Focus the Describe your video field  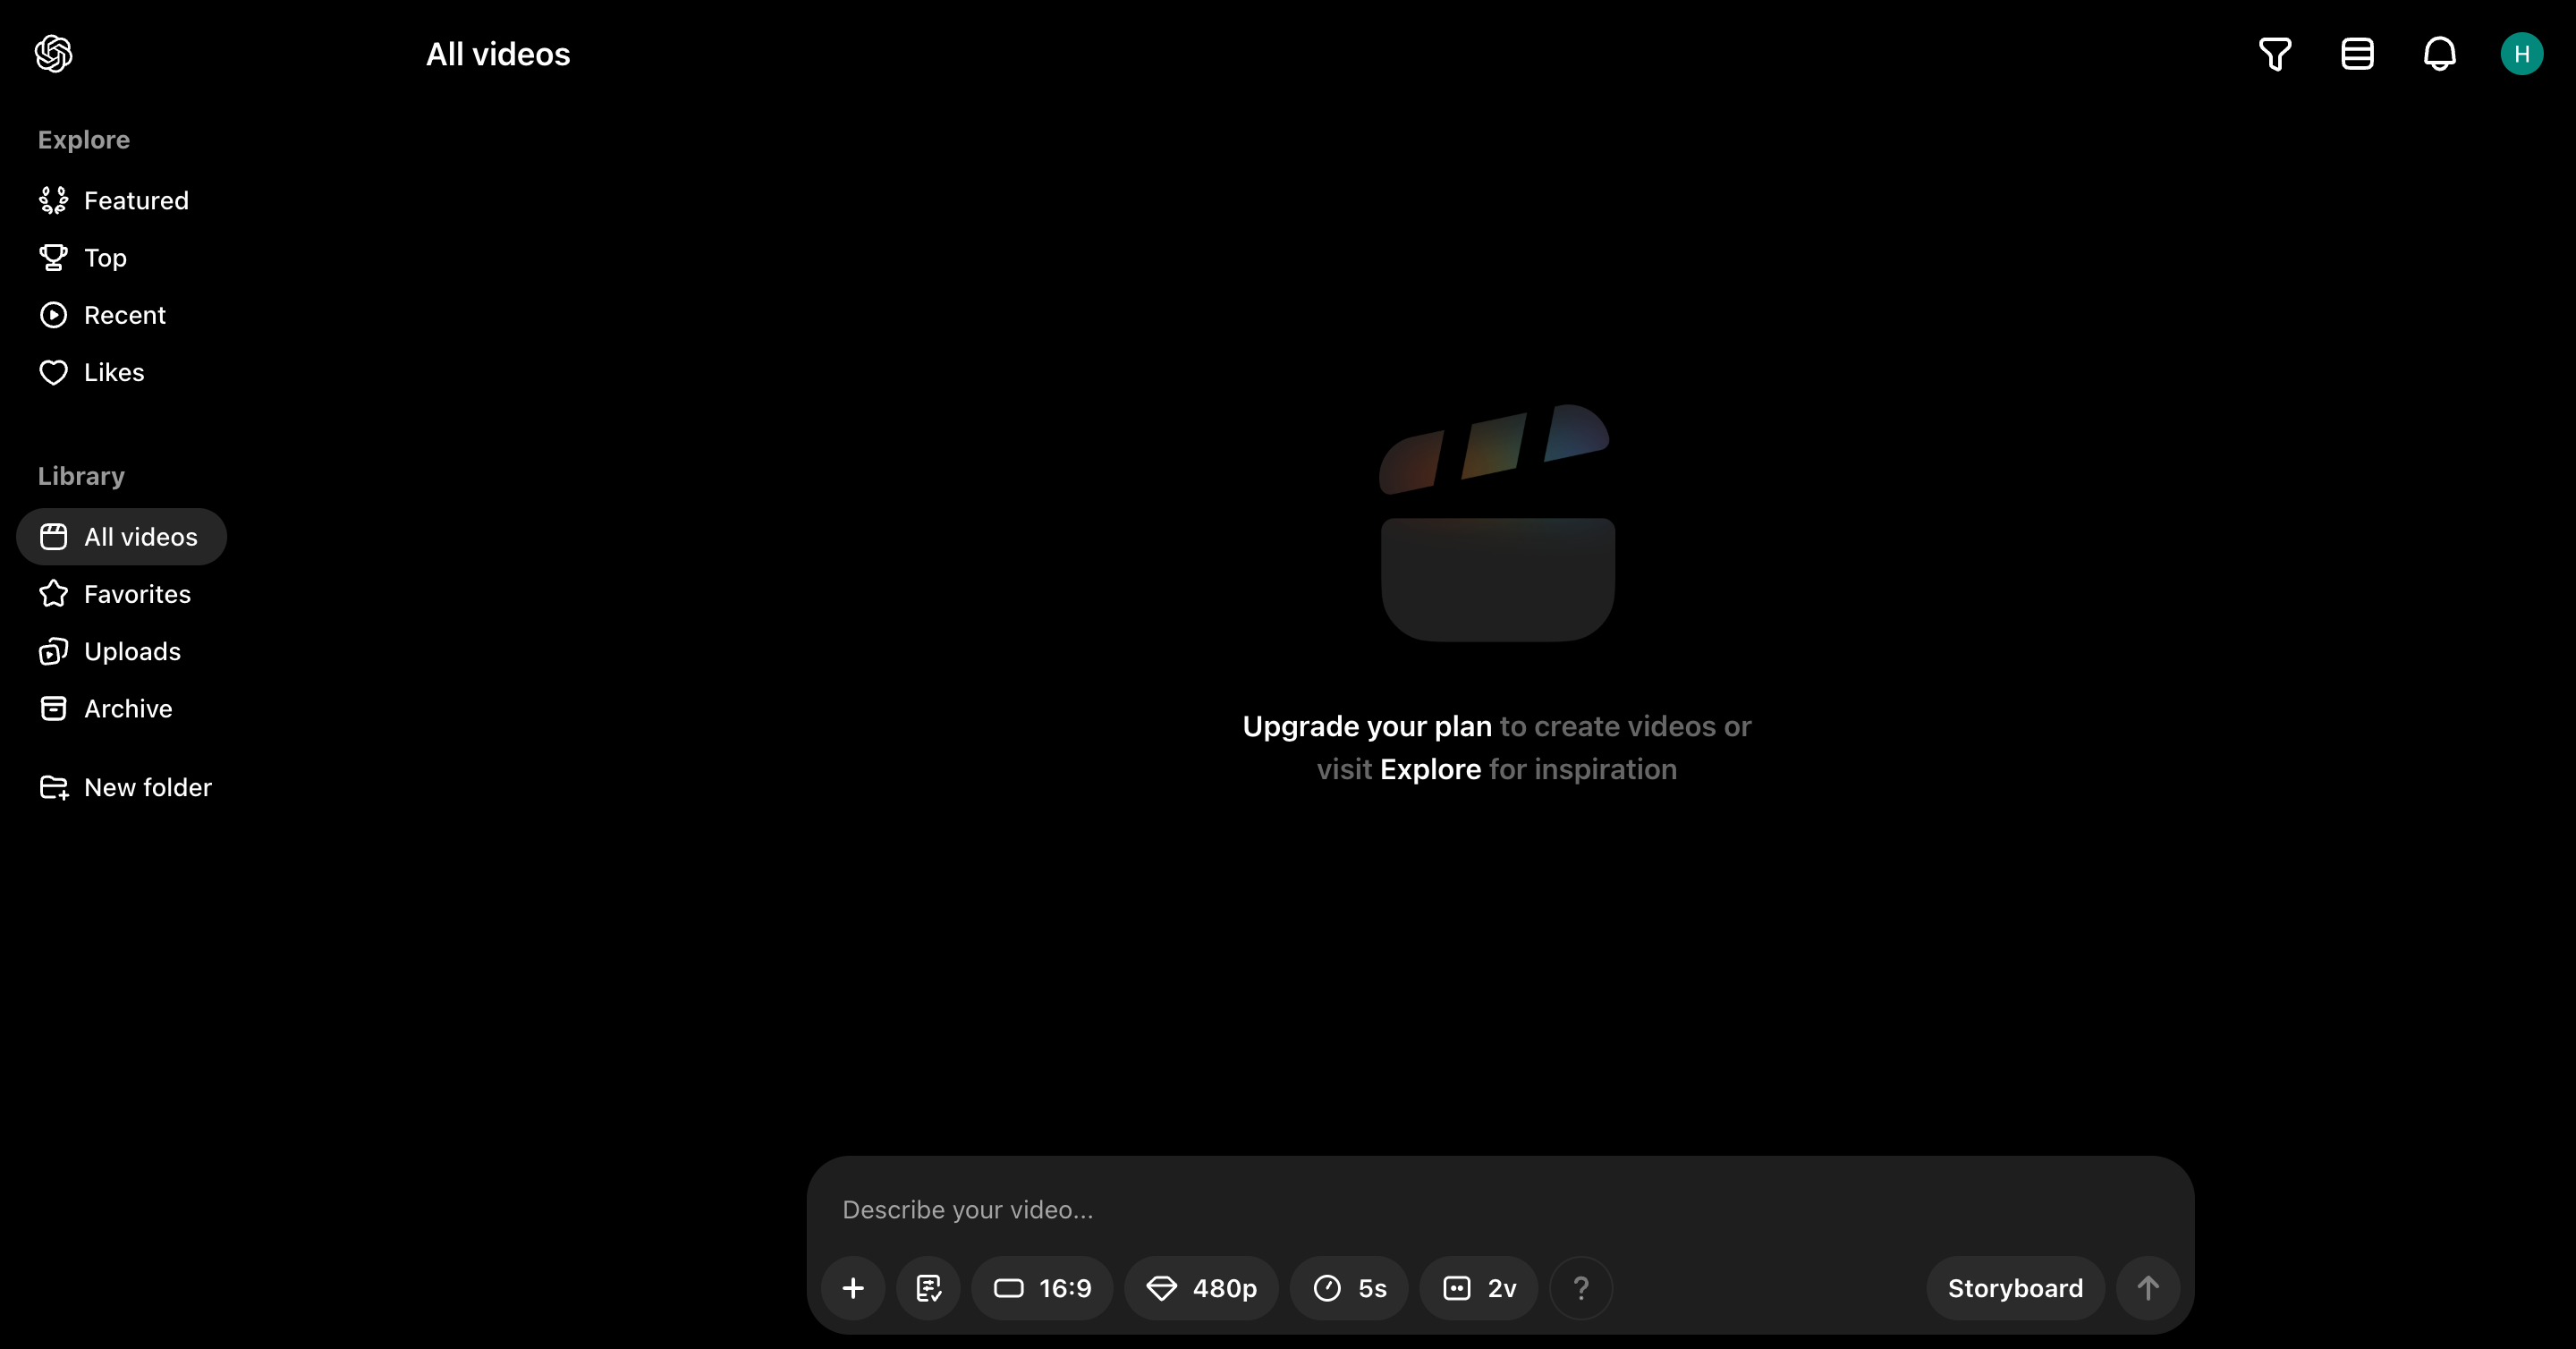tap(1500, 1209)
